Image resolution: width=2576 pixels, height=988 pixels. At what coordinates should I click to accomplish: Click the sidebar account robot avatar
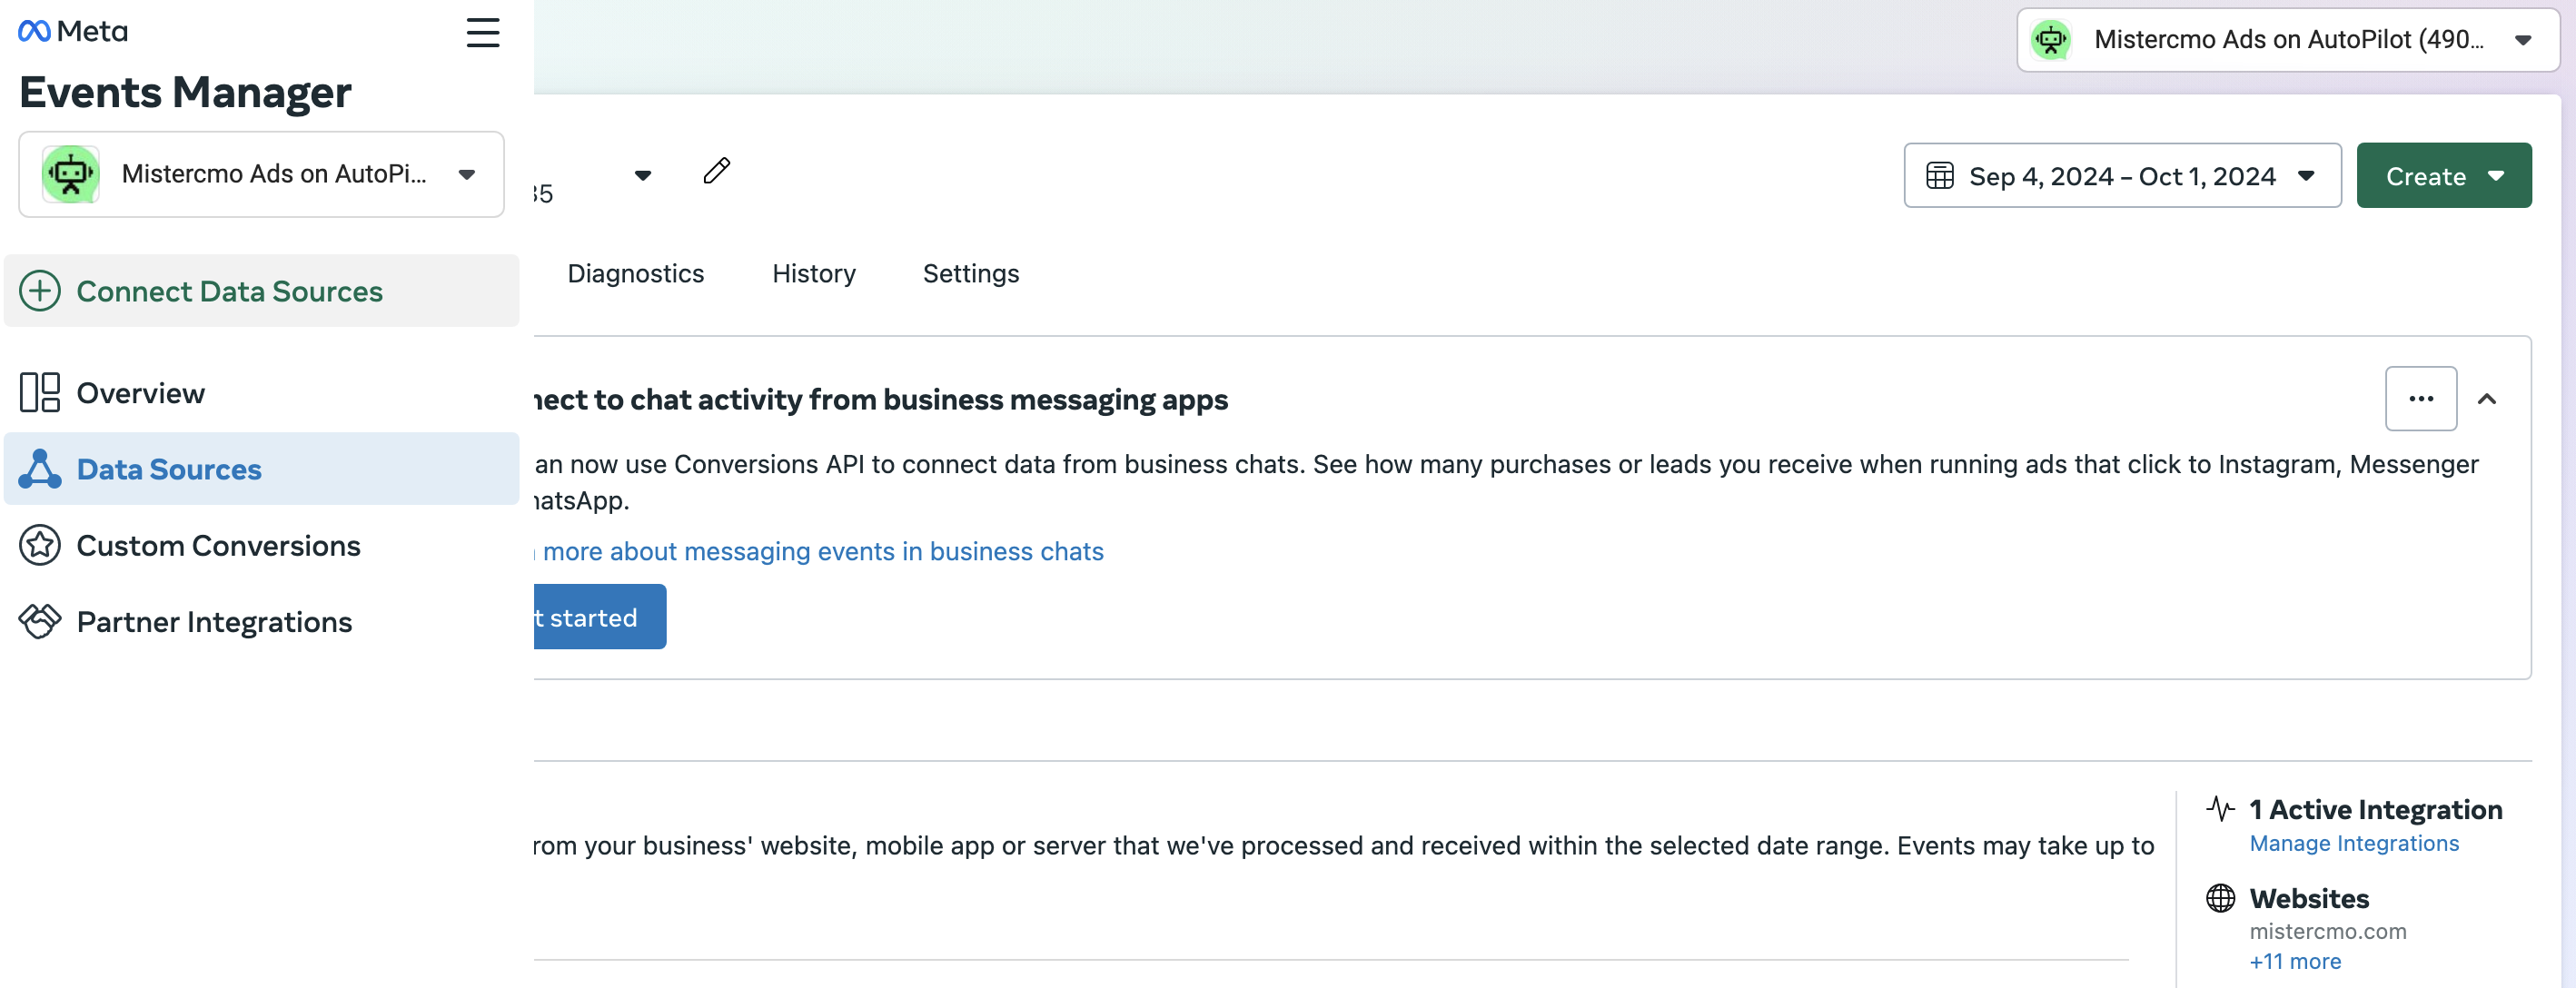tap(71, 174)
